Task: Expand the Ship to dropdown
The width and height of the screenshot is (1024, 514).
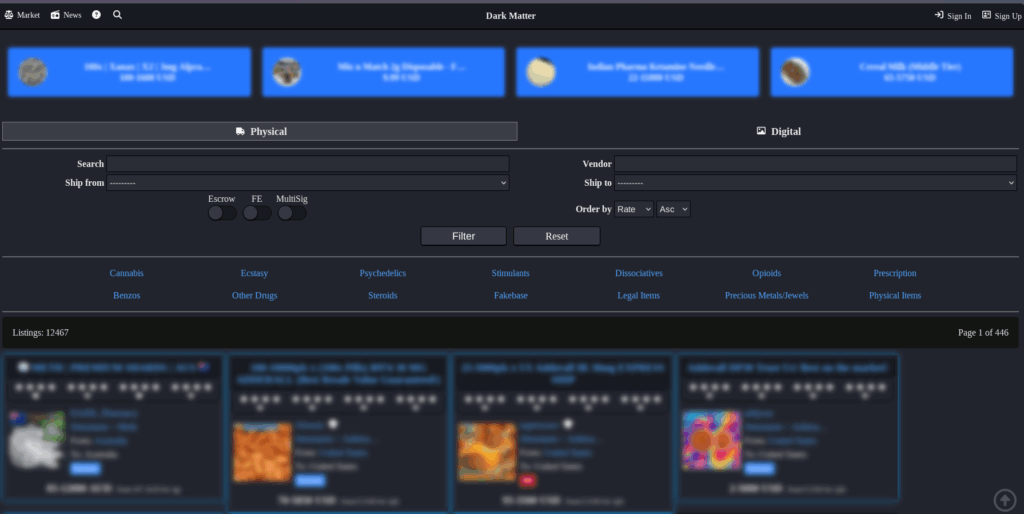Action: pos(815,183)
